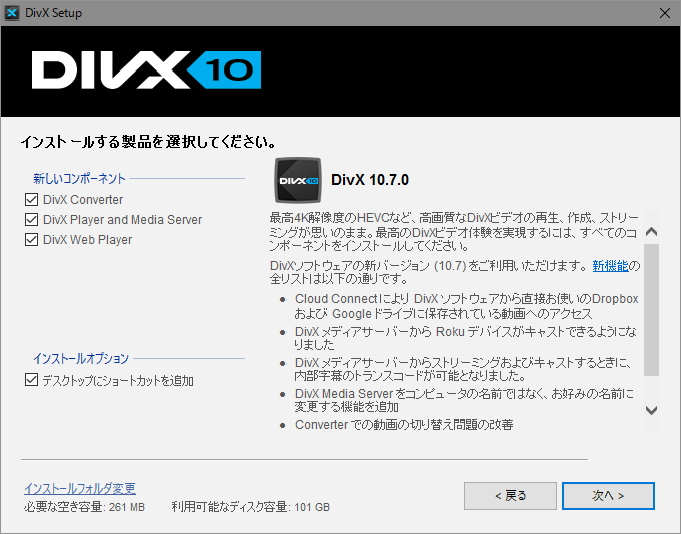Click the 次へ > next button
This screenshot has height=534, width=681.
(x=608, y=496)
